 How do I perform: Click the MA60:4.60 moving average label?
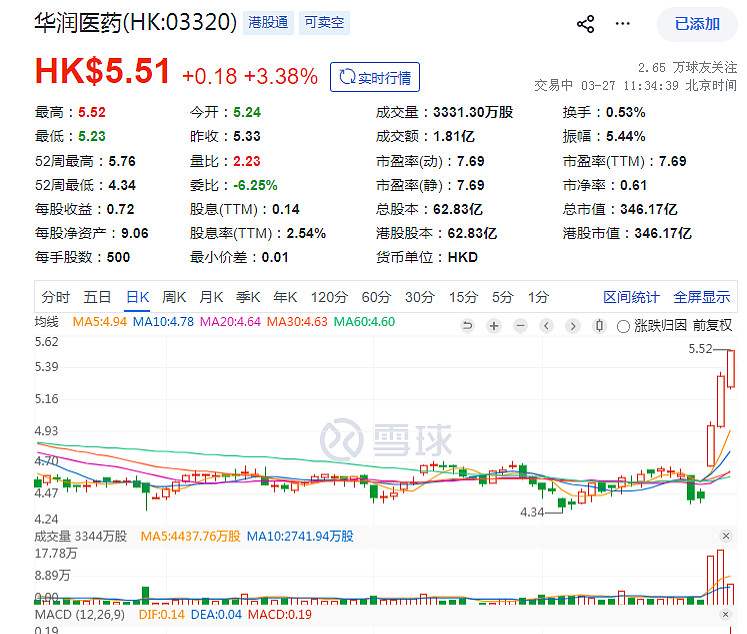[364, 322]
